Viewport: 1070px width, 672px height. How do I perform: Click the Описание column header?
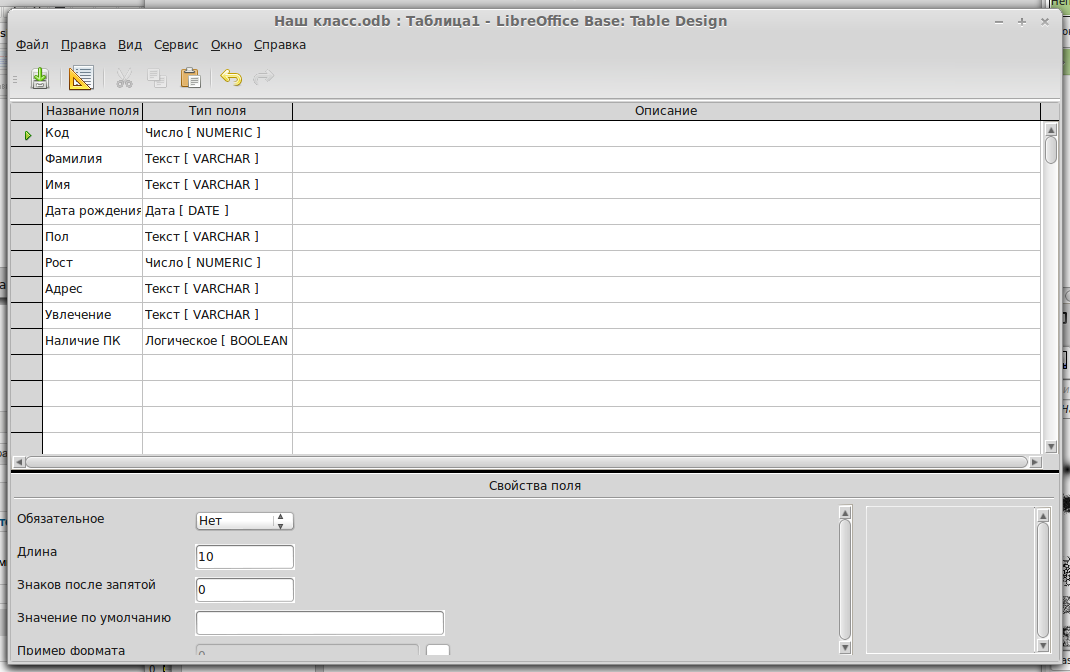point(665,111)
